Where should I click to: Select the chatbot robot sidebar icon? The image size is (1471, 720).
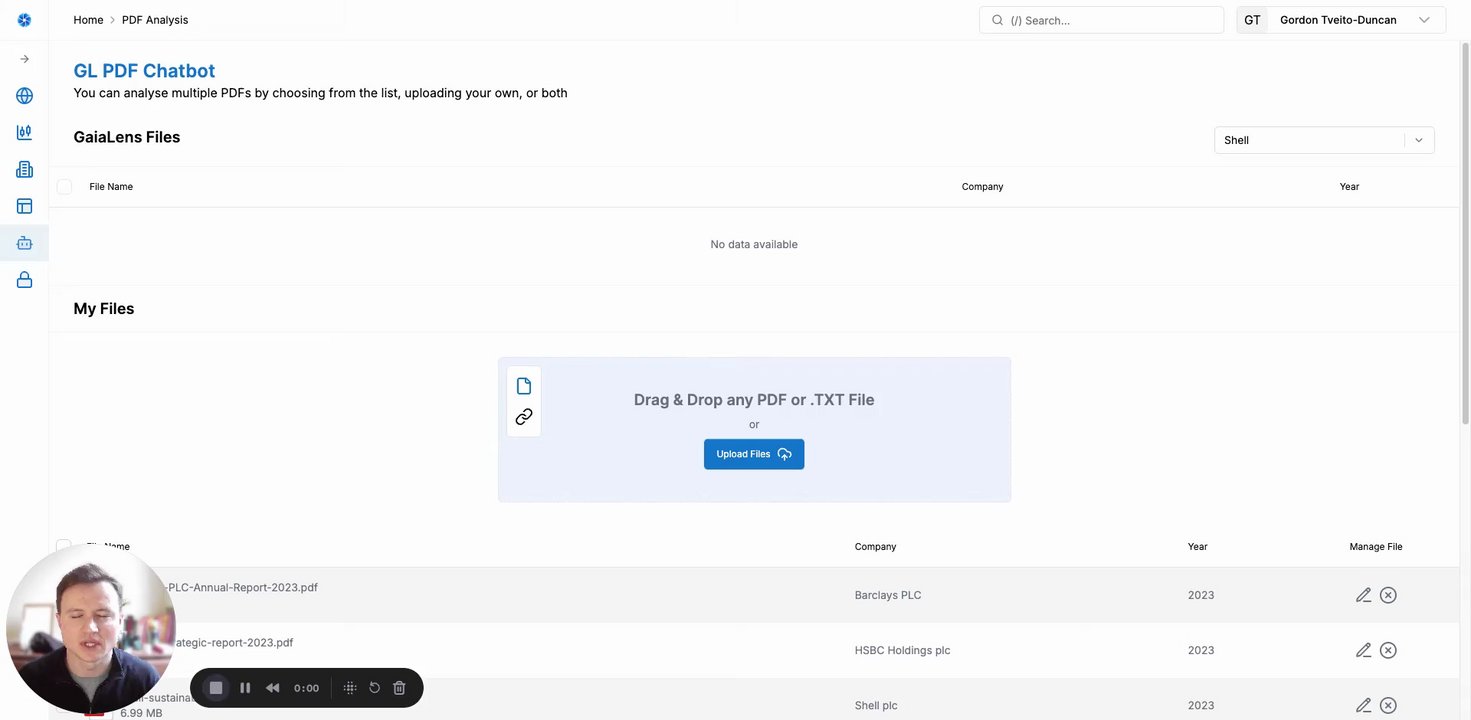click(24, 243)
